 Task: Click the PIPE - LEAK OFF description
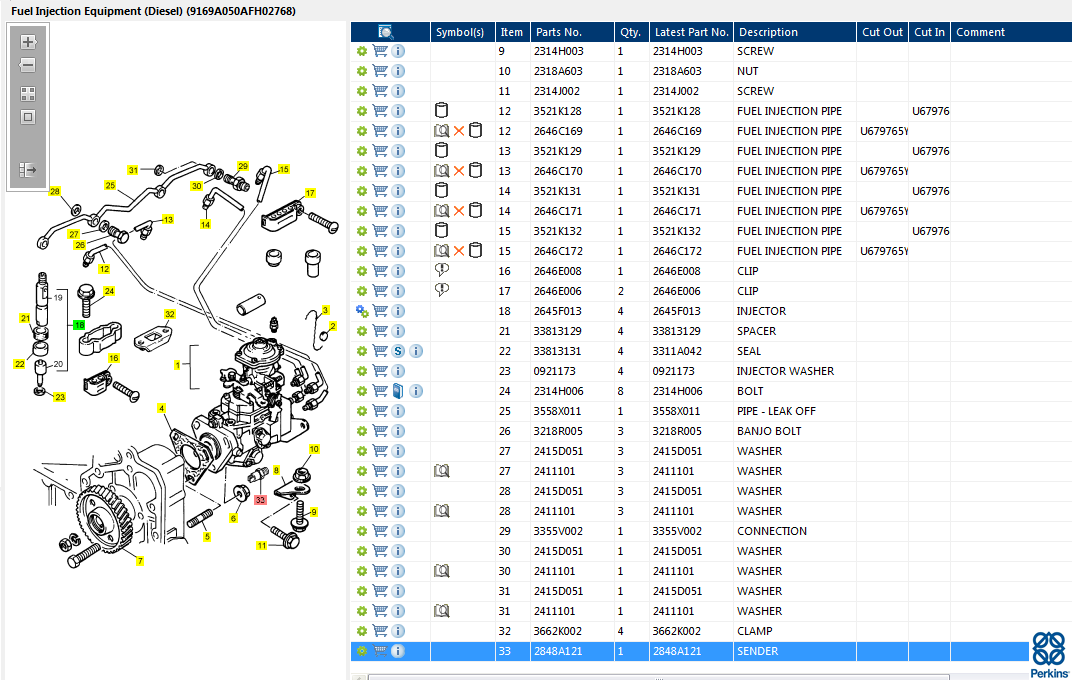pos(776,411)
